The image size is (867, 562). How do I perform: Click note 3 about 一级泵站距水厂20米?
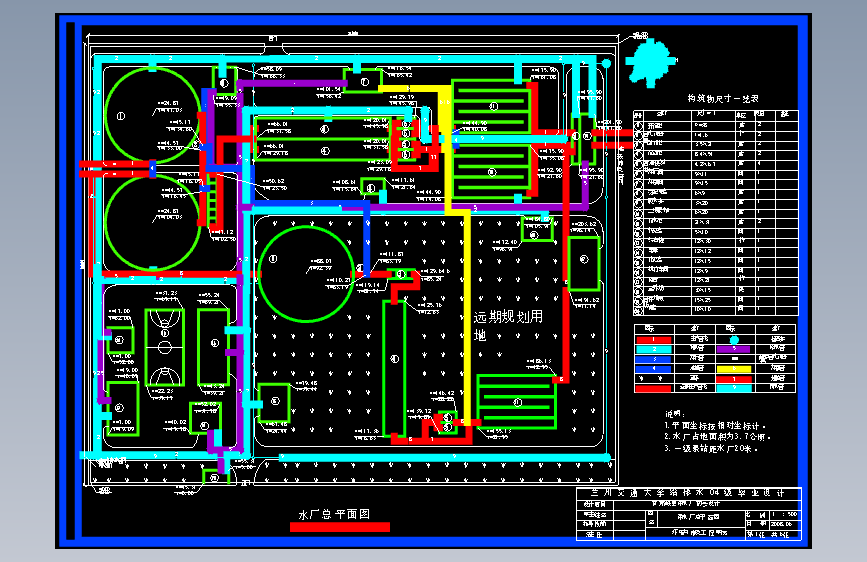[x=711, y=449]
